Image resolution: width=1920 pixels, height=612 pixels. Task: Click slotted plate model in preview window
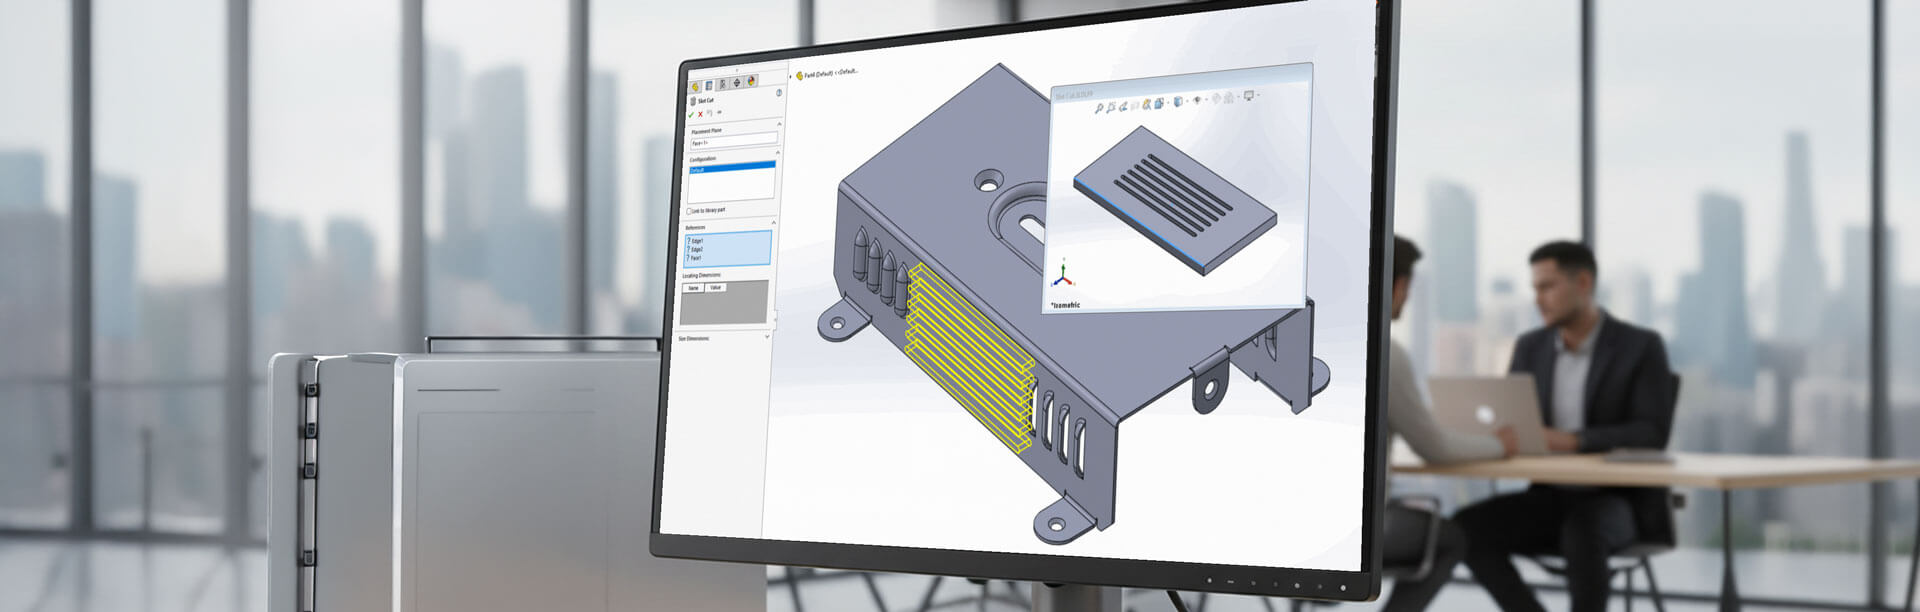(1176, 198)
